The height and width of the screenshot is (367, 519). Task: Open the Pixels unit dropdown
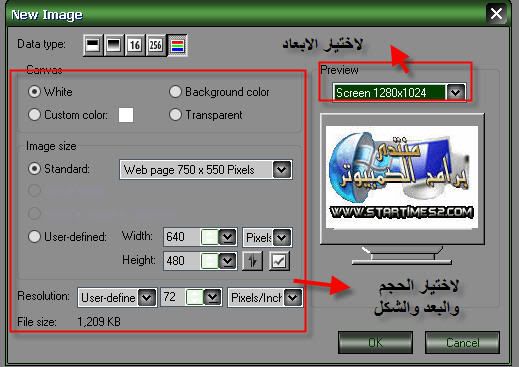[282, 238]
